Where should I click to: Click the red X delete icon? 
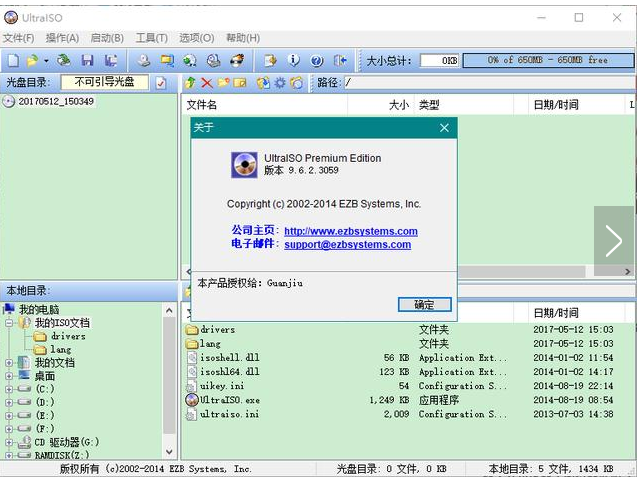click(207, 83)
